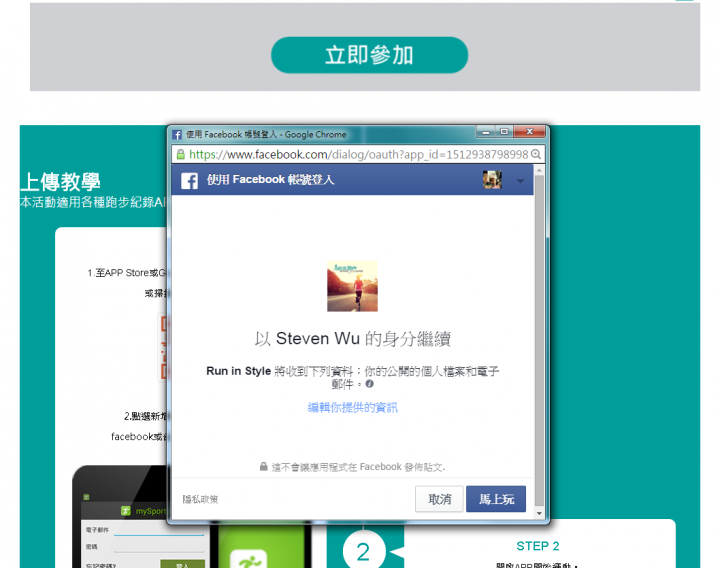Click the popup scrollbar down arrow
The height and width of the screenshot is (568, 720).
tap(539, 513)
